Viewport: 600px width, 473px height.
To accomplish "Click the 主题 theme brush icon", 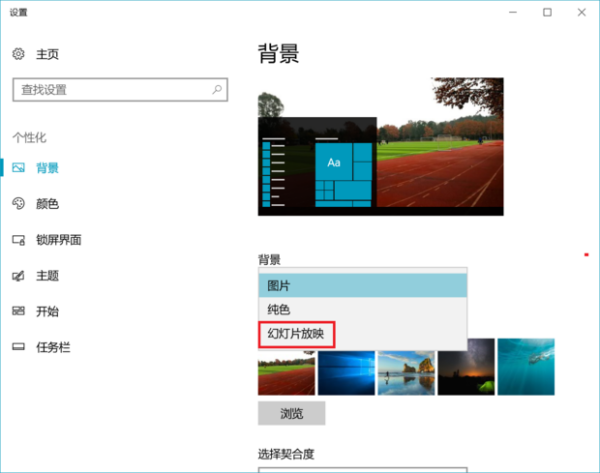I will click(18, 276).
